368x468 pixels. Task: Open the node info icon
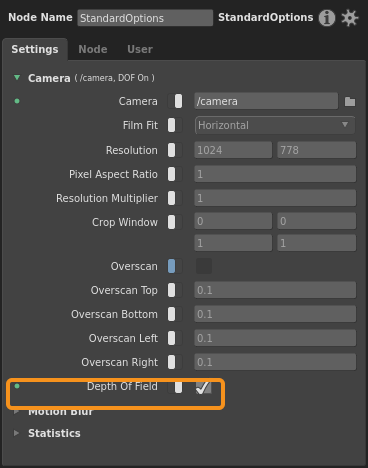(x=326, y=18)
